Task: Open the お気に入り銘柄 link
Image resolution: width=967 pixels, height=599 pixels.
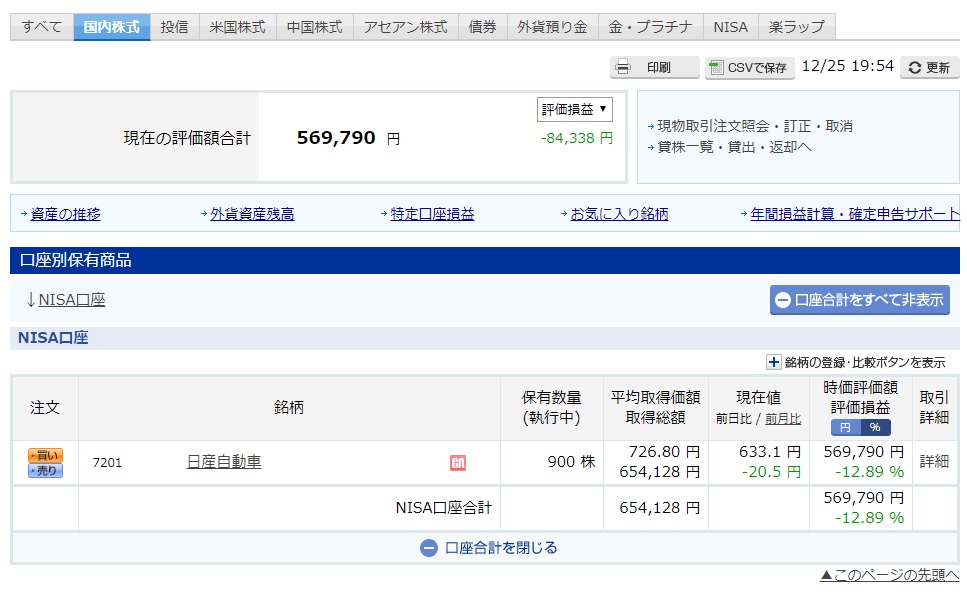Action: click(x=619, y=214)
